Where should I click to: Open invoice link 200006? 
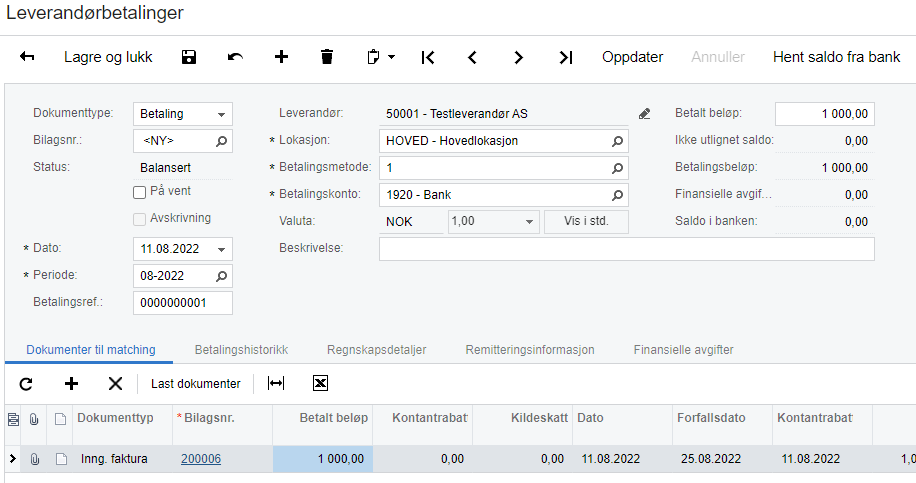pos(201,459)
